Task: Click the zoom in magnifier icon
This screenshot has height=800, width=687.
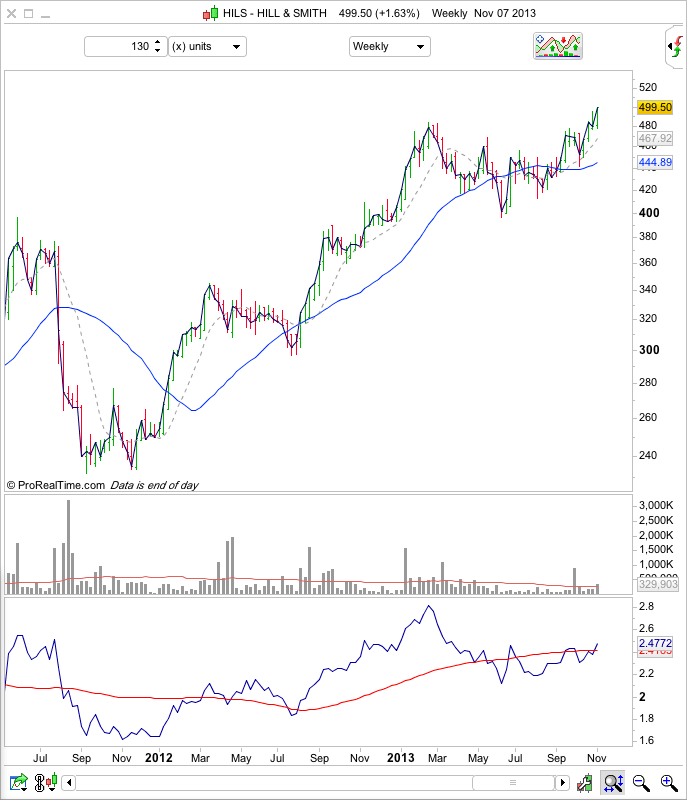Action: tap(669, 783)
